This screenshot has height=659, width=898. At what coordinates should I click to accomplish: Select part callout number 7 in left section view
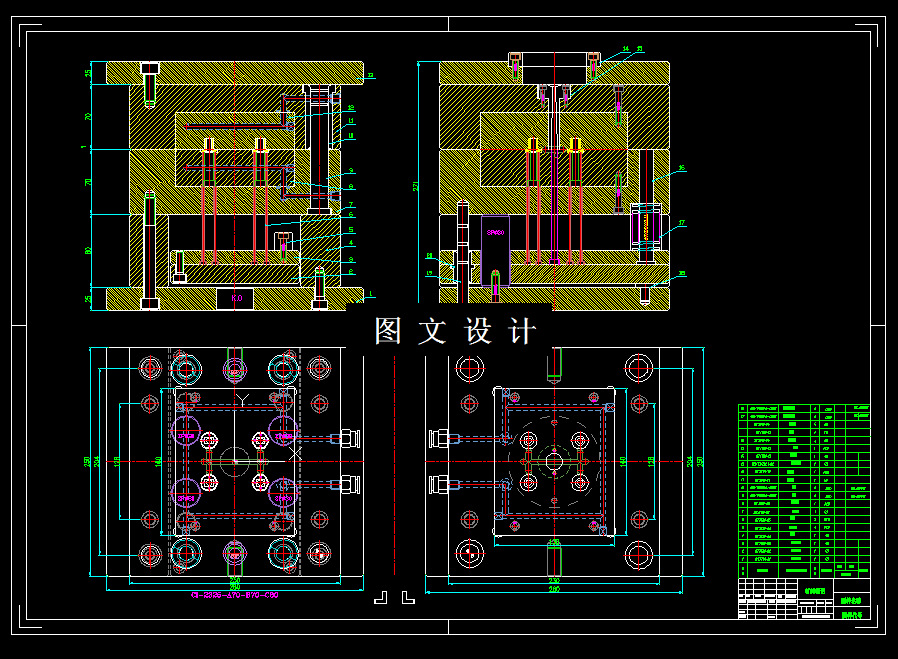(x=351, y=204)
